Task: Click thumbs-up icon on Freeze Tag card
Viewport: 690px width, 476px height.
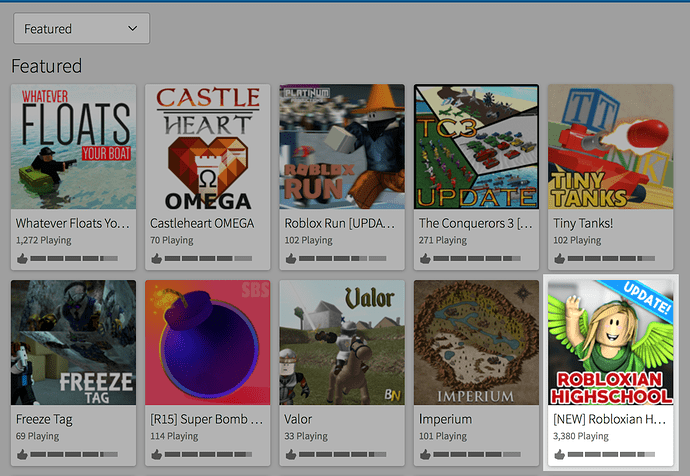Action: (22, 454)
